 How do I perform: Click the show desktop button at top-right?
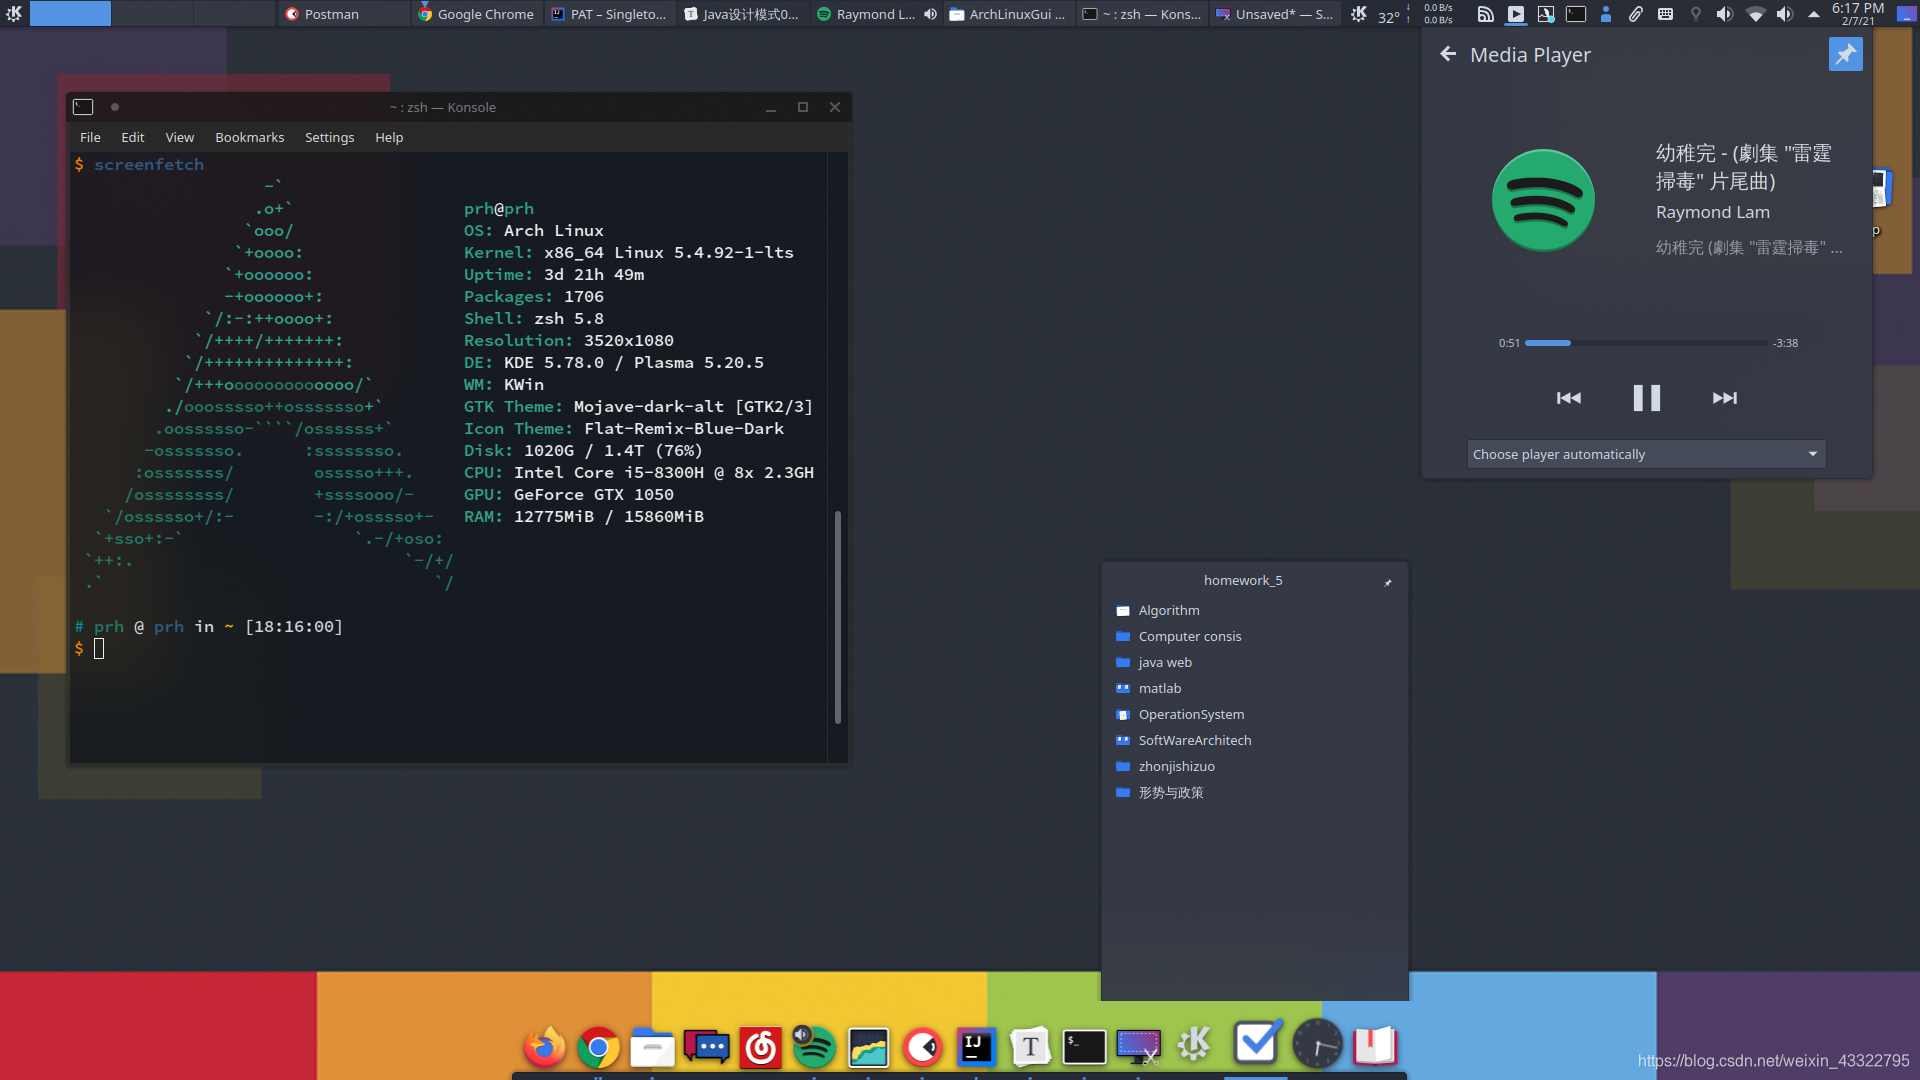[x=1906, y=14]
